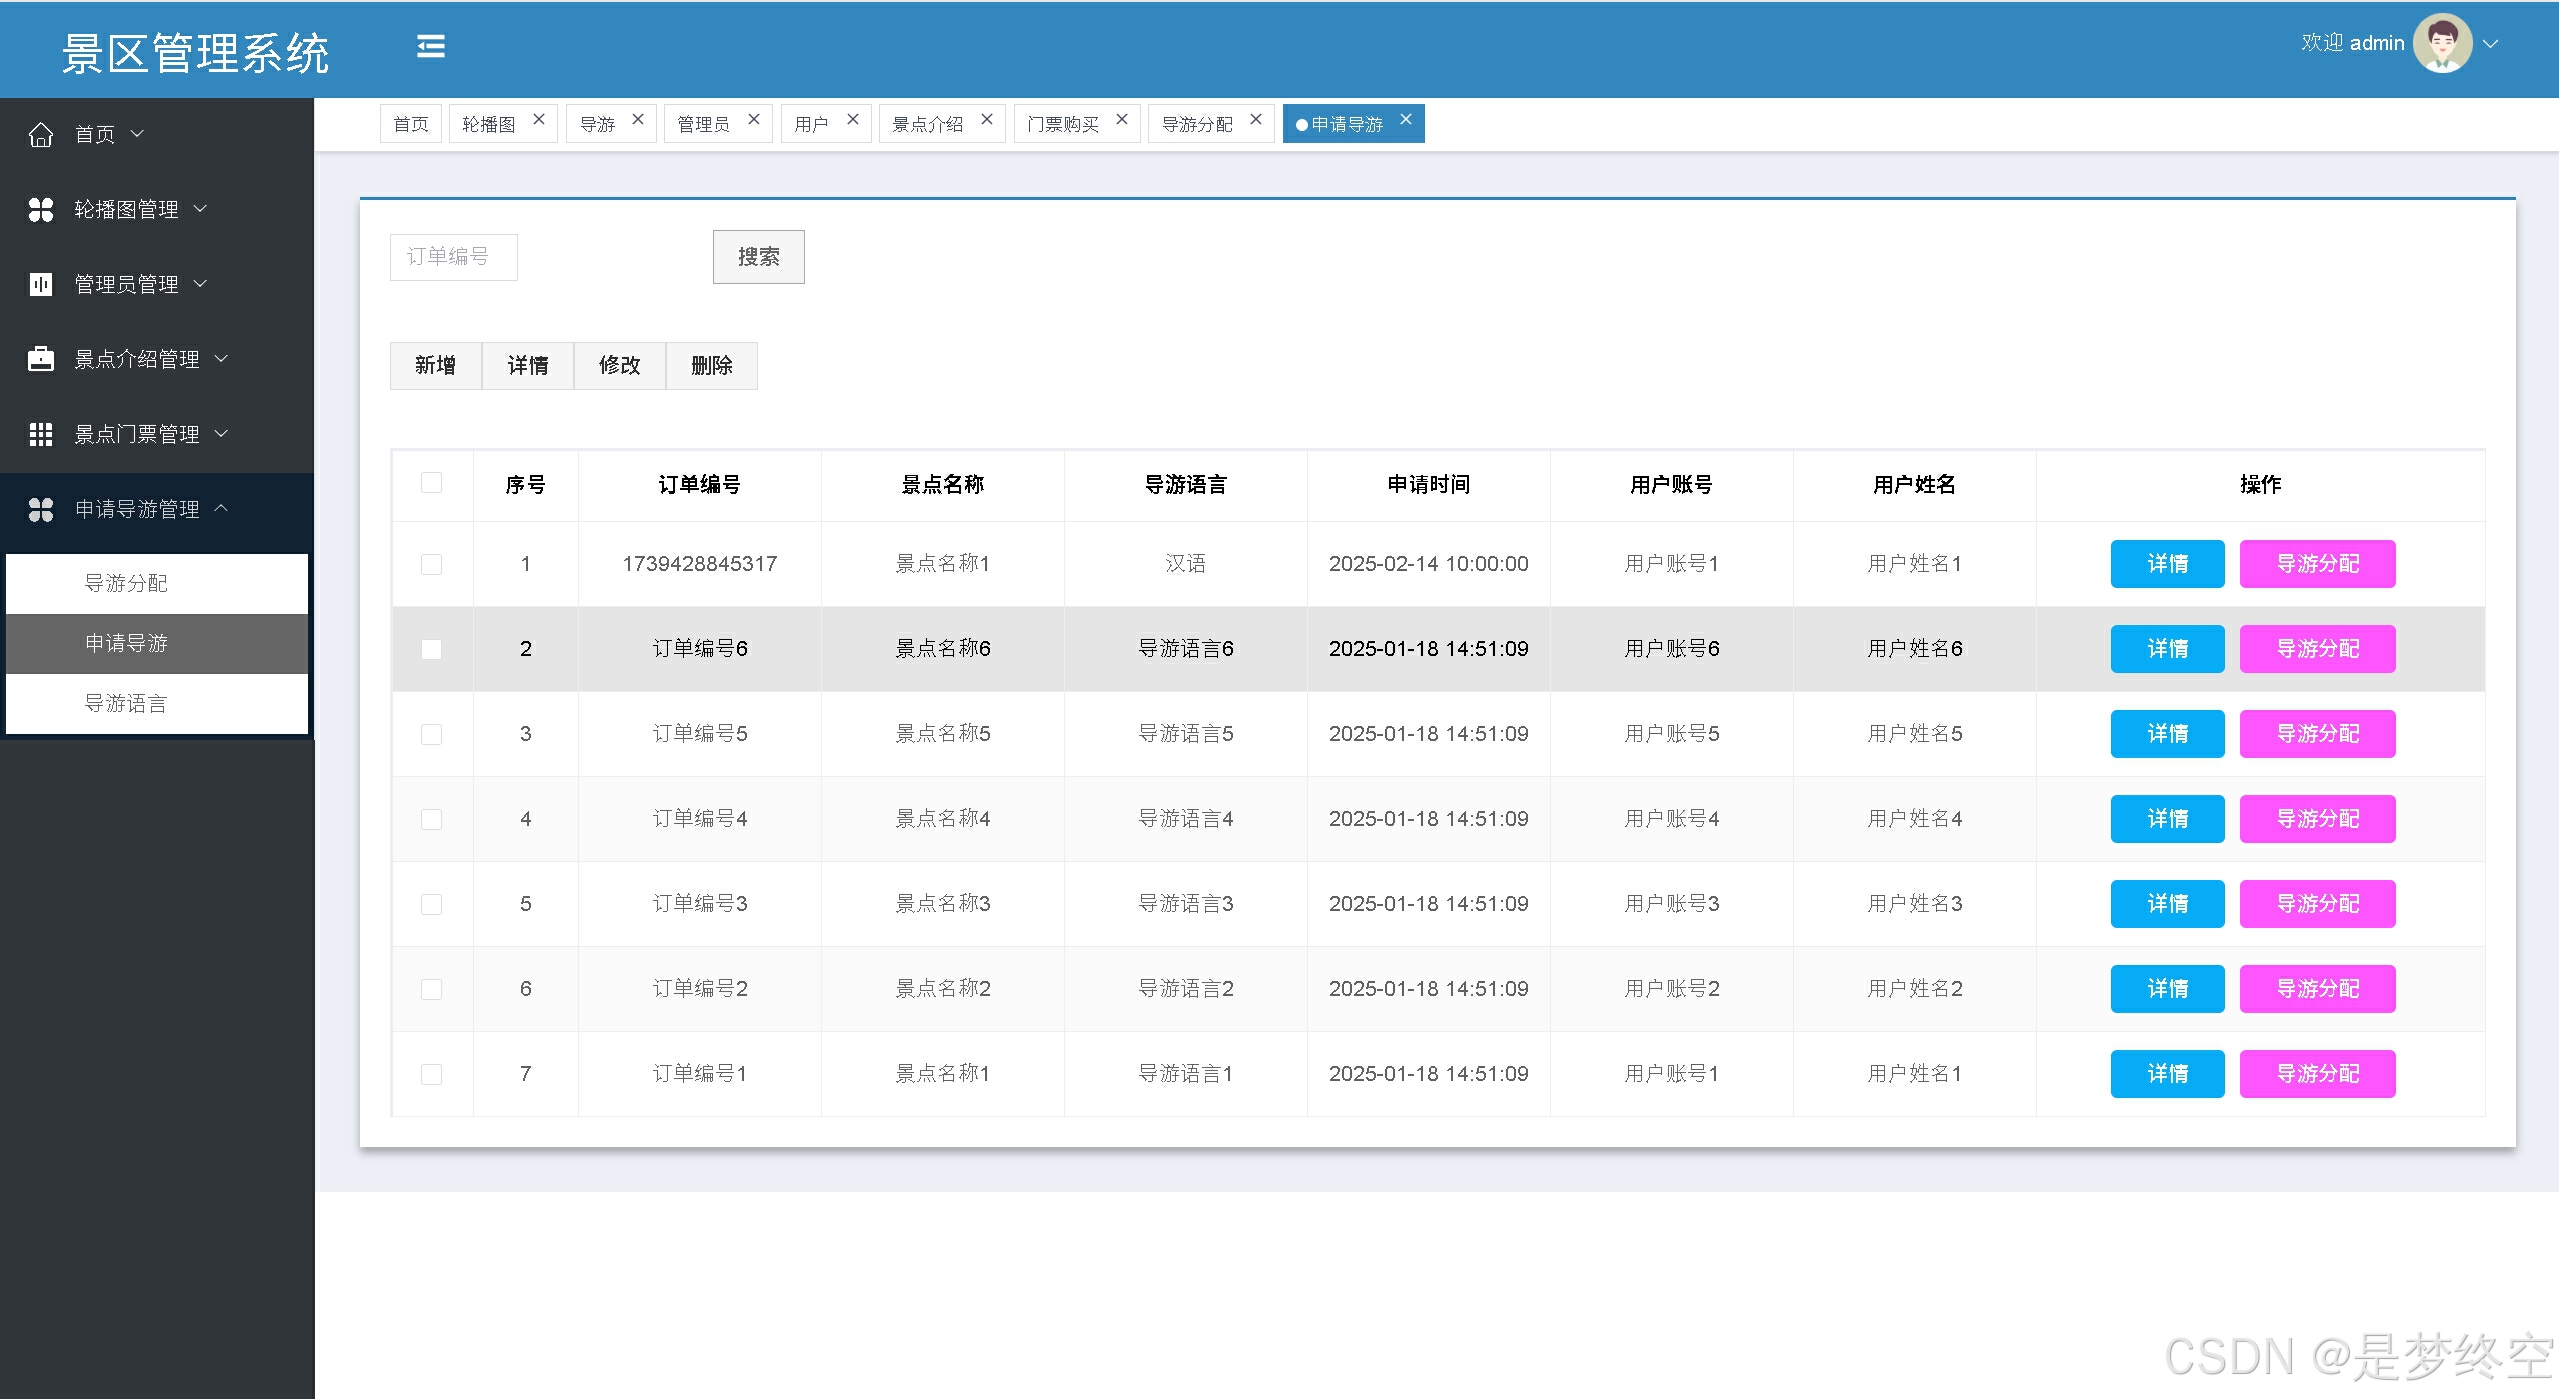Image resolution: width=2559 pixels, height=1399 pixels.
Task: Open the 导游语言 submenu item
Action: [x=126, y=704]
